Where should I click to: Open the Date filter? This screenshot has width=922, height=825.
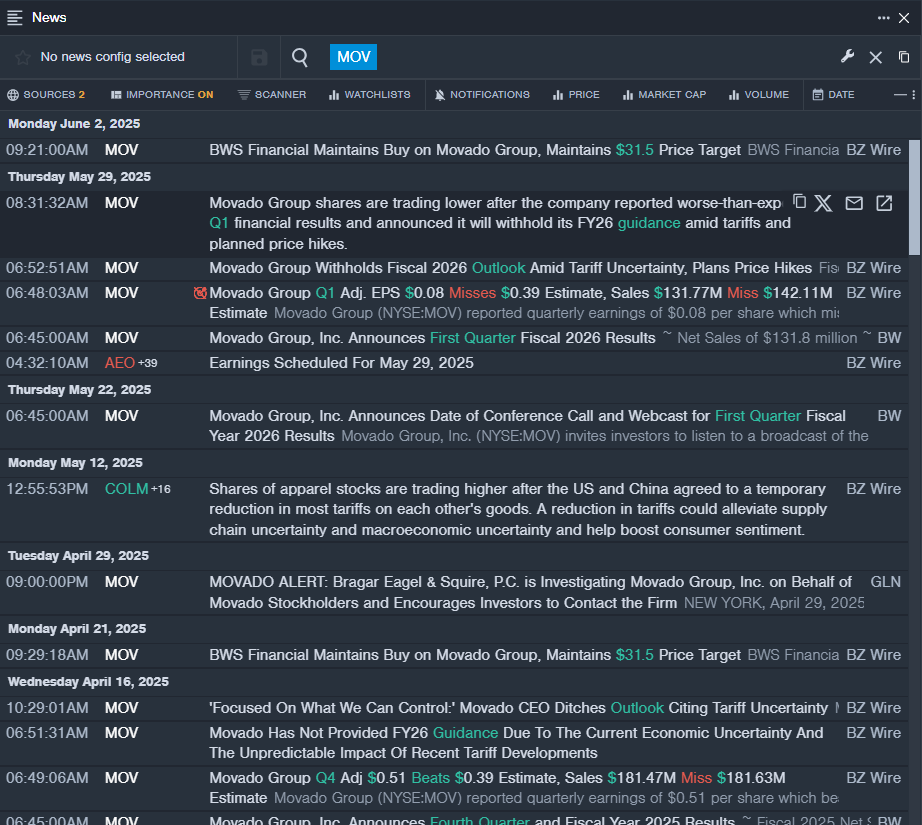[x=833, y=95]
